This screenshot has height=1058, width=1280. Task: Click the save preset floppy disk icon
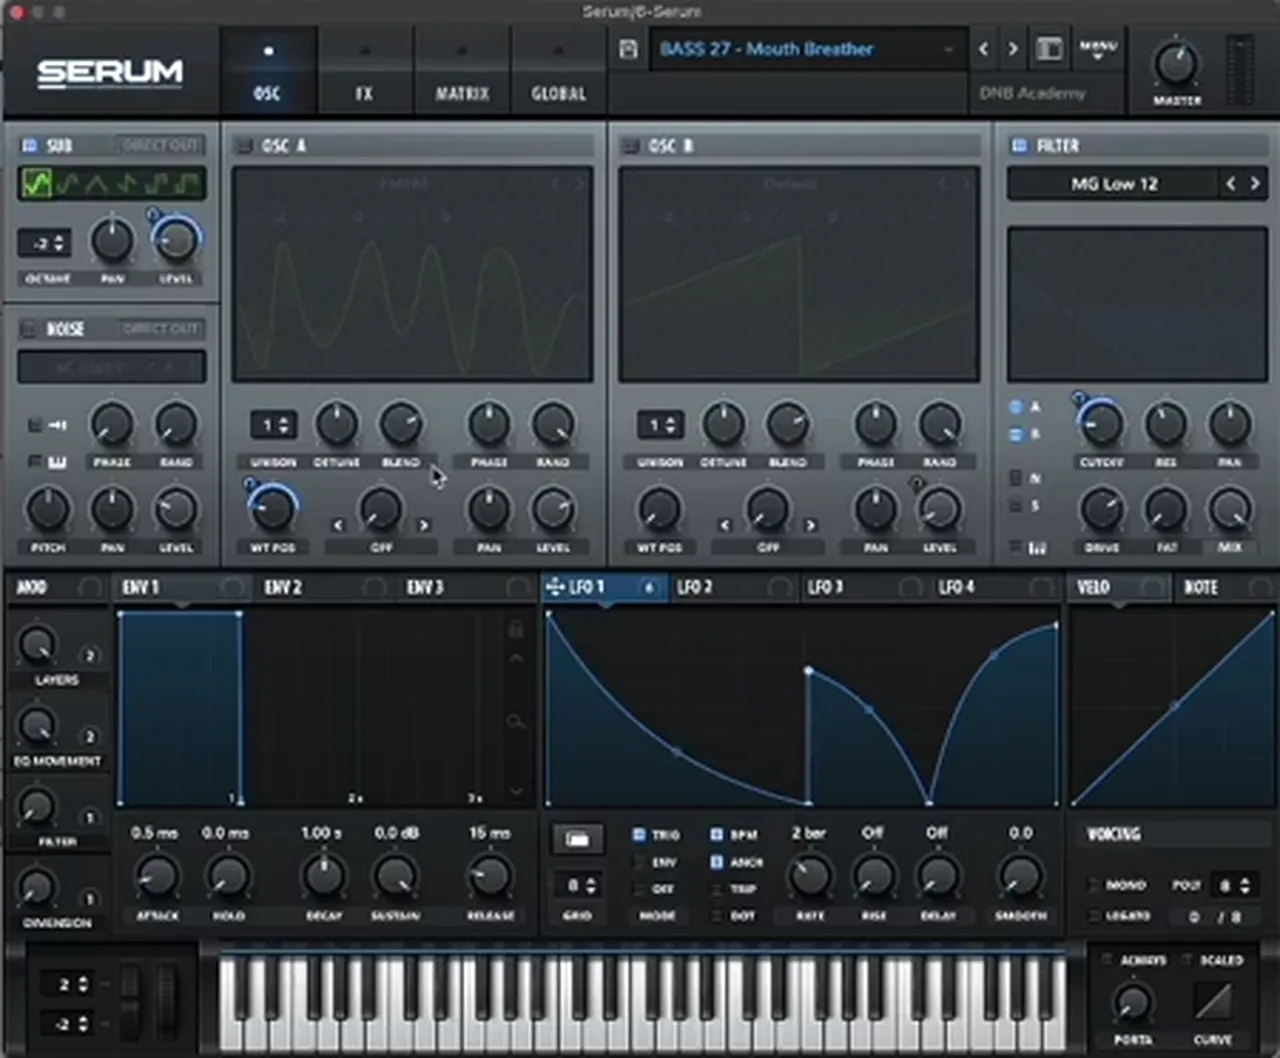pyautogui.click(x=628, y=49)
